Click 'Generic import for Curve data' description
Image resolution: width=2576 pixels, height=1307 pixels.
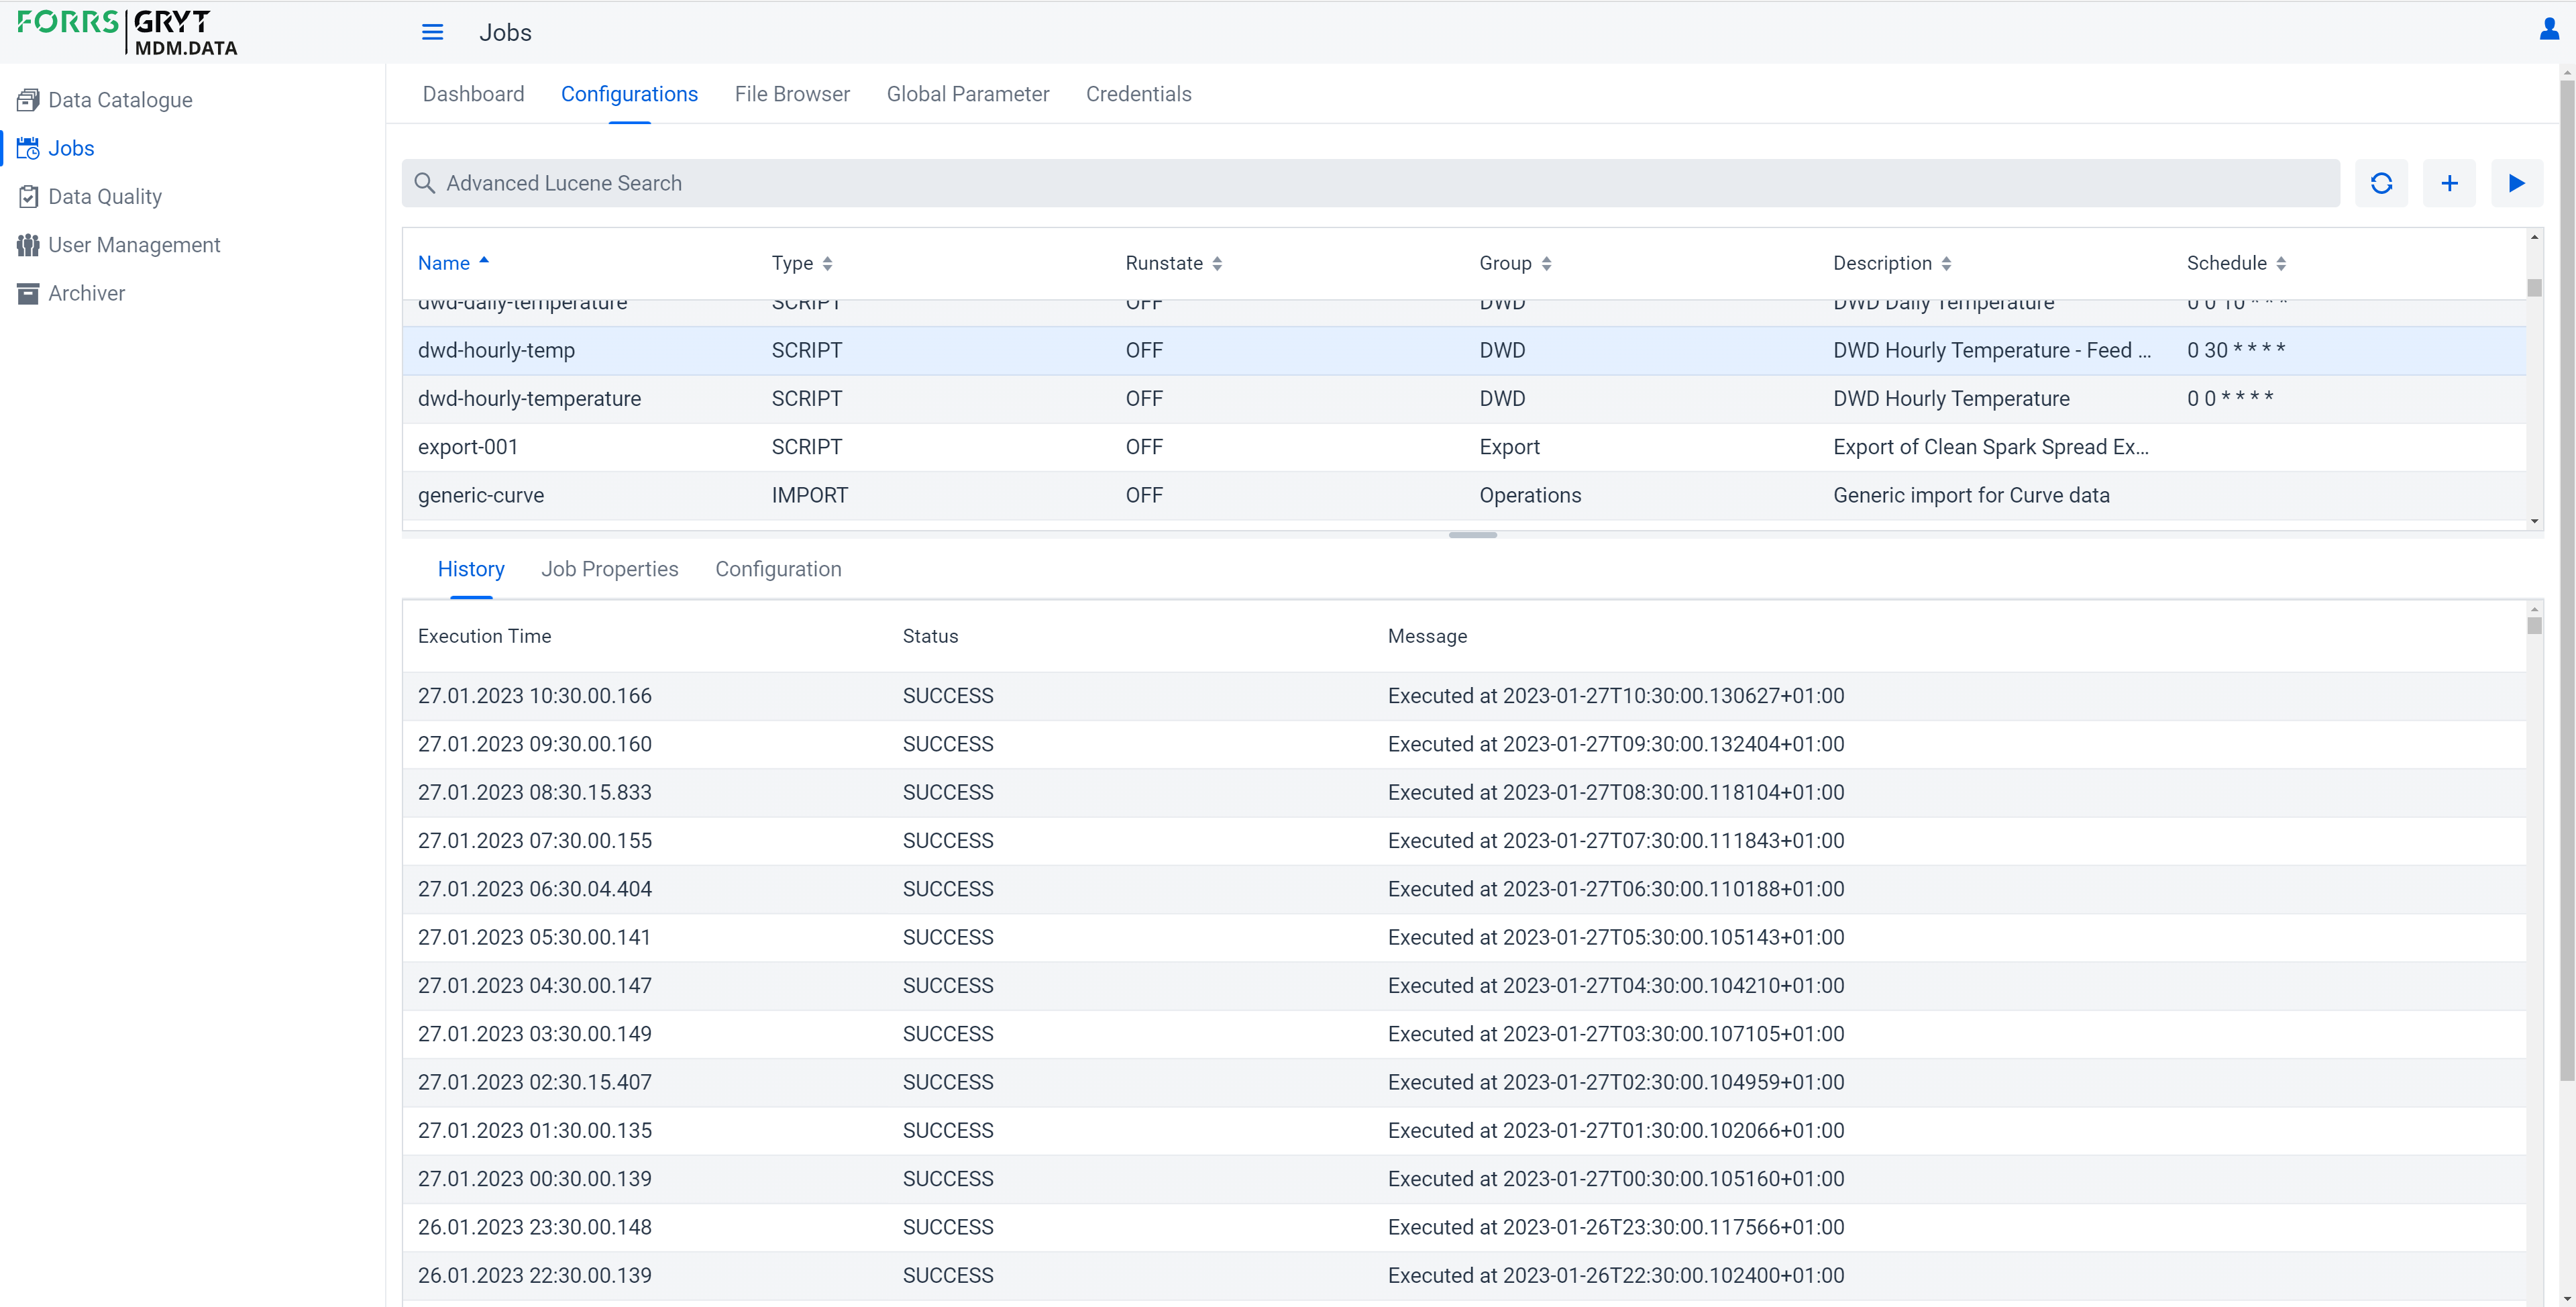[x=1971, y=495]
